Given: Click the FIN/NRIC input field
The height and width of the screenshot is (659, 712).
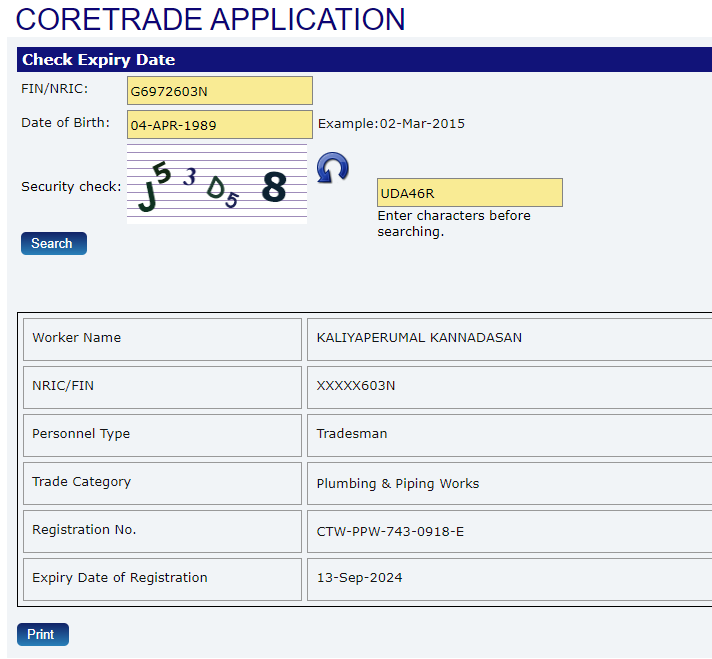Looking at the screenshot, I should pyautogui.click(x=220, y=91).
